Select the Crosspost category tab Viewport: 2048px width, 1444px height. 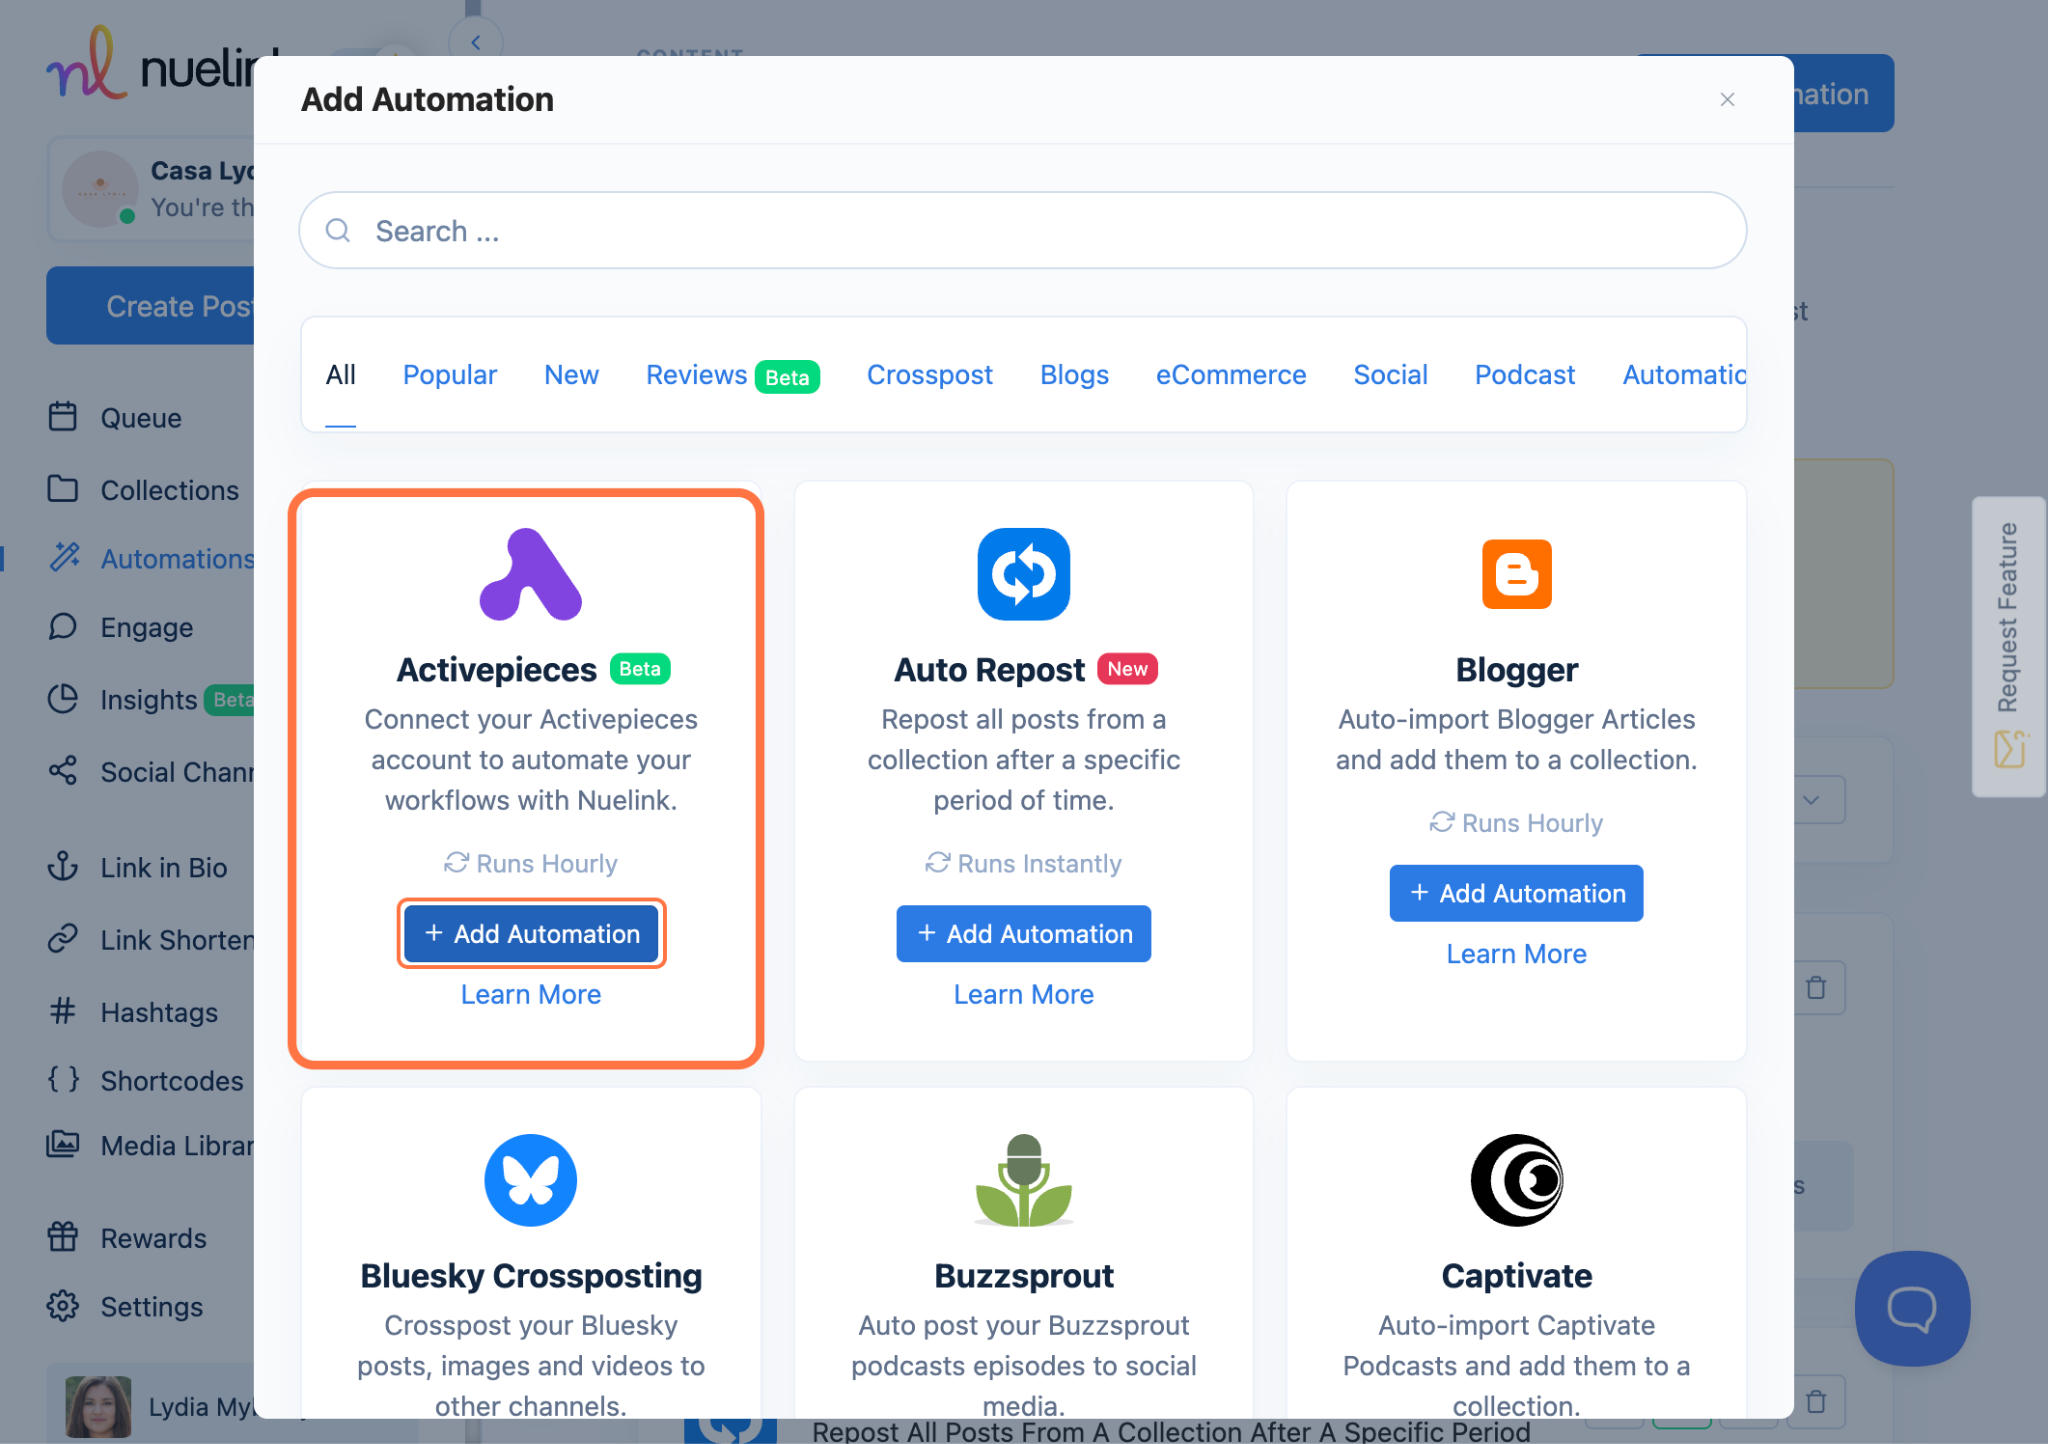pyautogui.click(x=929, y=375)
